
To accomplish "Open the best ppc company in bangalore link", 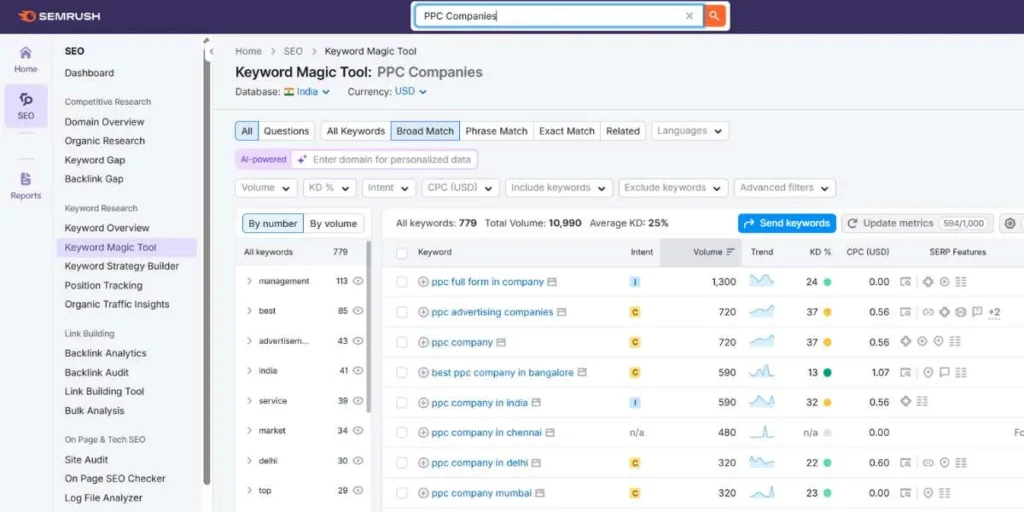I will 502,372.
